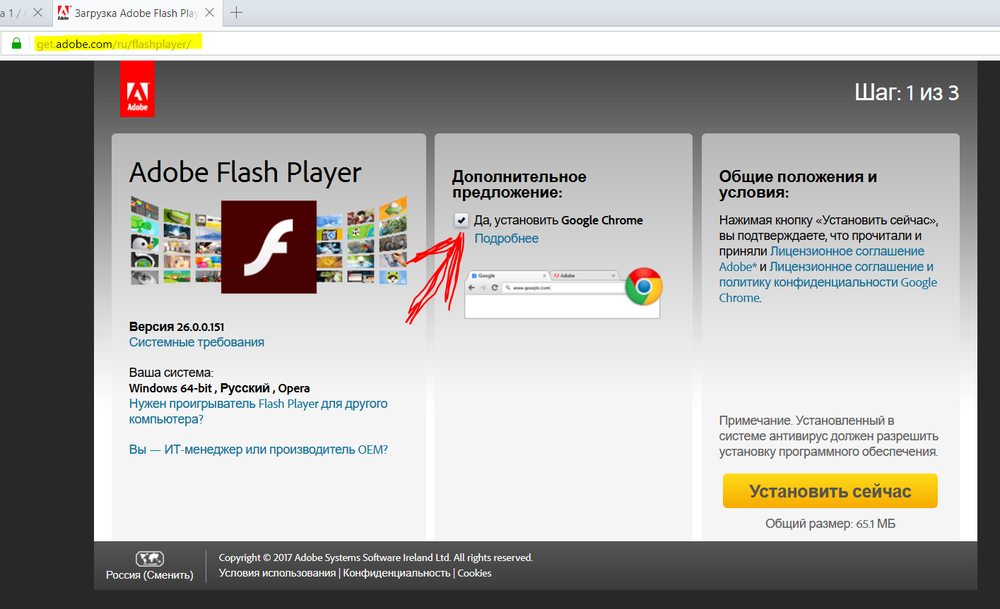Click the world map region icon
The image size is (1000, 609).
(x=149, y=559)
